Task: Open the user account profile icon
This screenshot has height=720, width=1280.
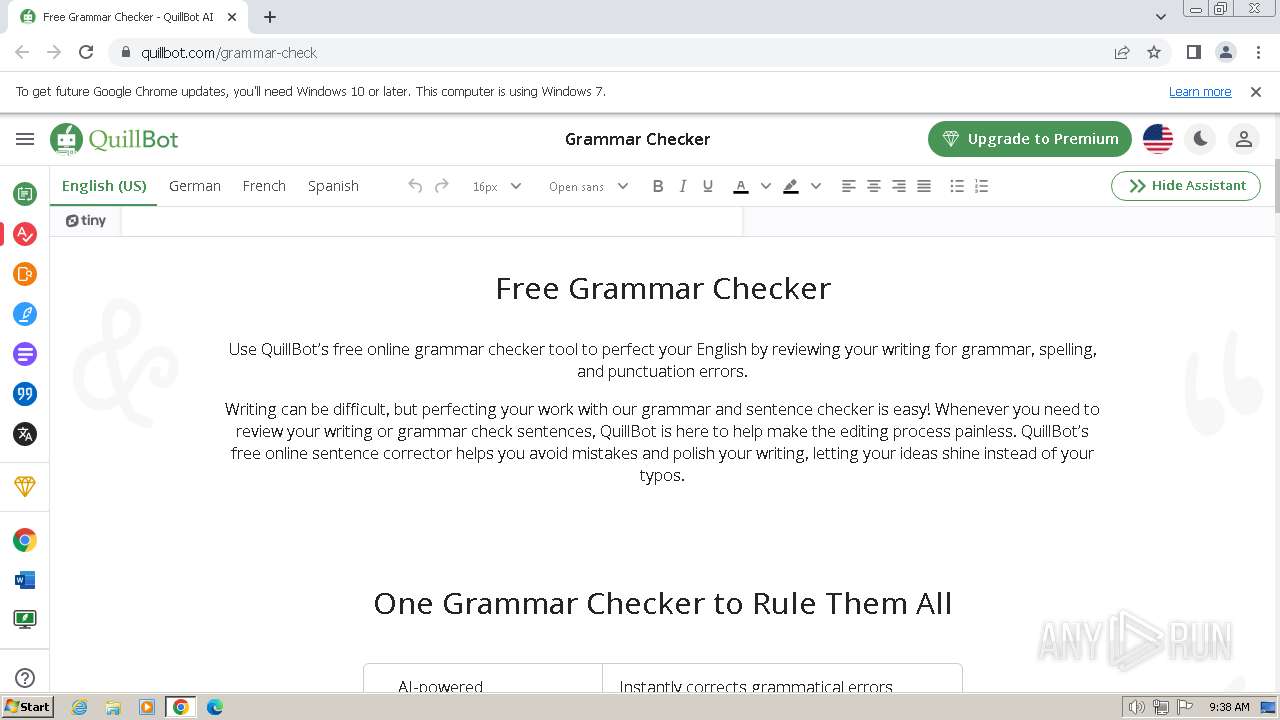Action: [x=1244, y=139]
